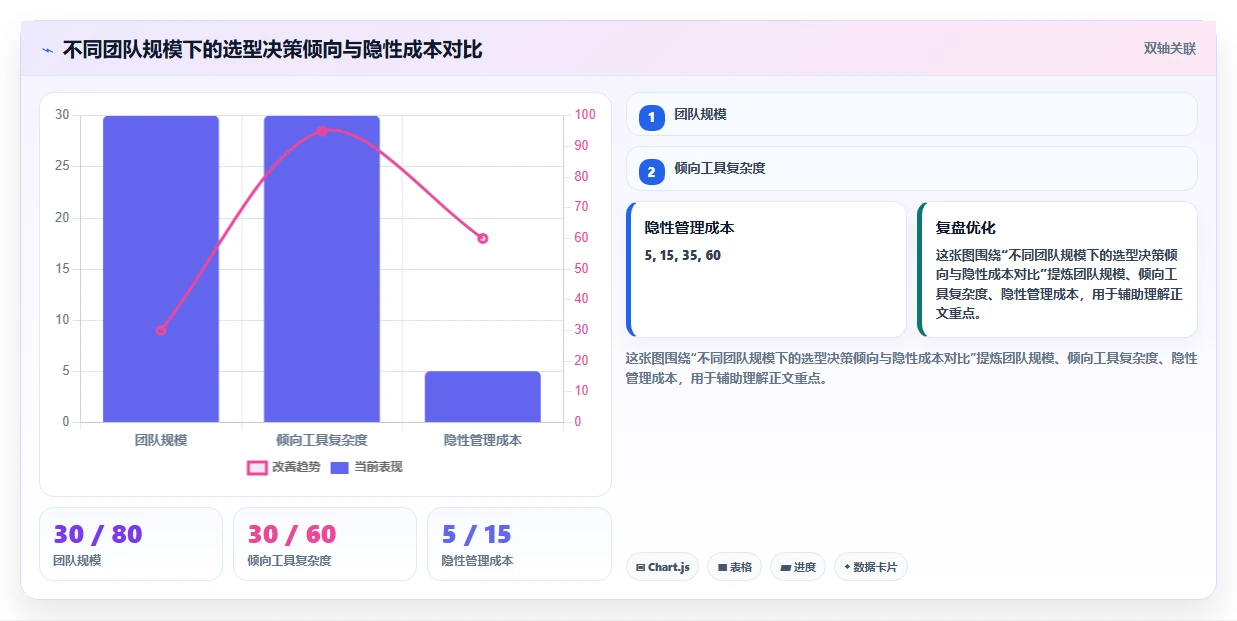Click the trend line point at 30
The image size is (1237, 621).
point(161,330)
